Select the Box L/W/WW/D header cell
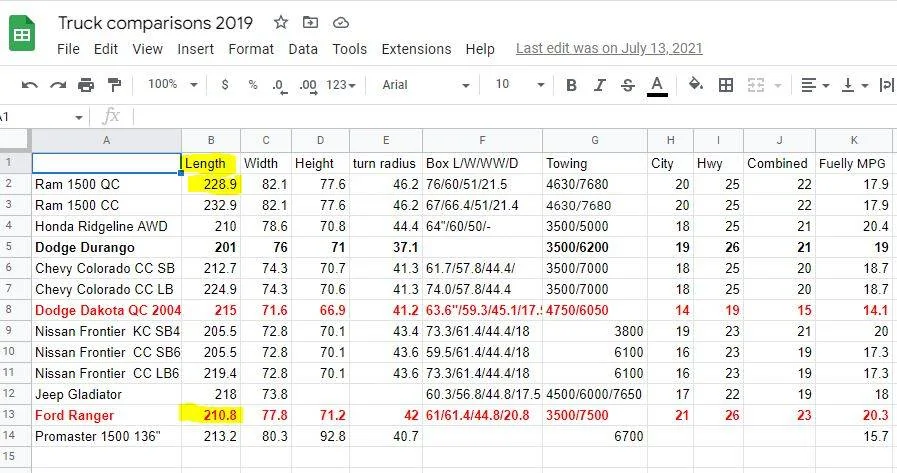This screenshot has width=897, height=473. pyautogui.click(x=482, y=163)
